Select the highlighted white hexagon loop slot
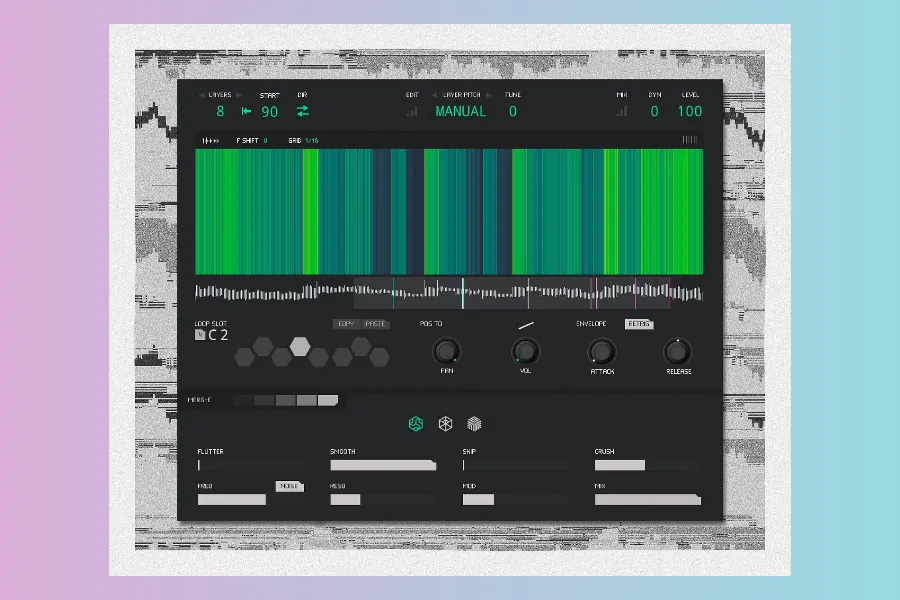This screenshot has width=900, height=600. click(x=300, y=346)
